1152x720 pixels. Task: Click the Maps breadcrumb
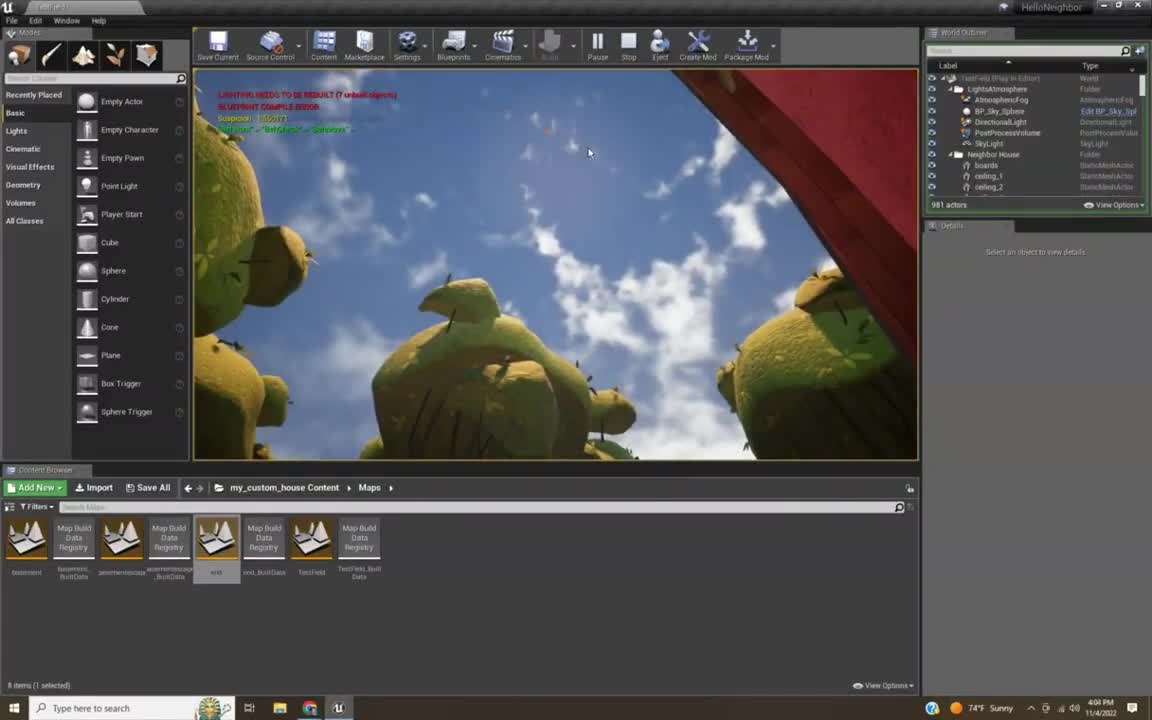(370, 488)
